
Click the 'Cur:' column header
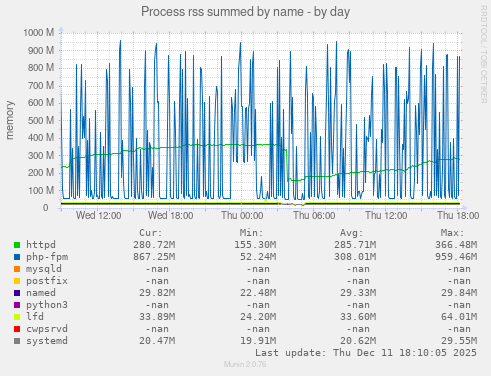click(x=151, y=233)
